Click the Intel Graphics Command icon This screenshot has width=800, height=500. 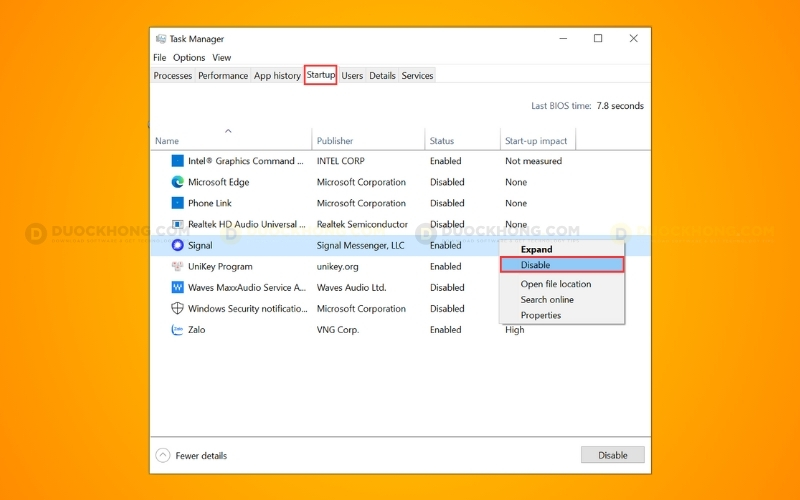177,161
